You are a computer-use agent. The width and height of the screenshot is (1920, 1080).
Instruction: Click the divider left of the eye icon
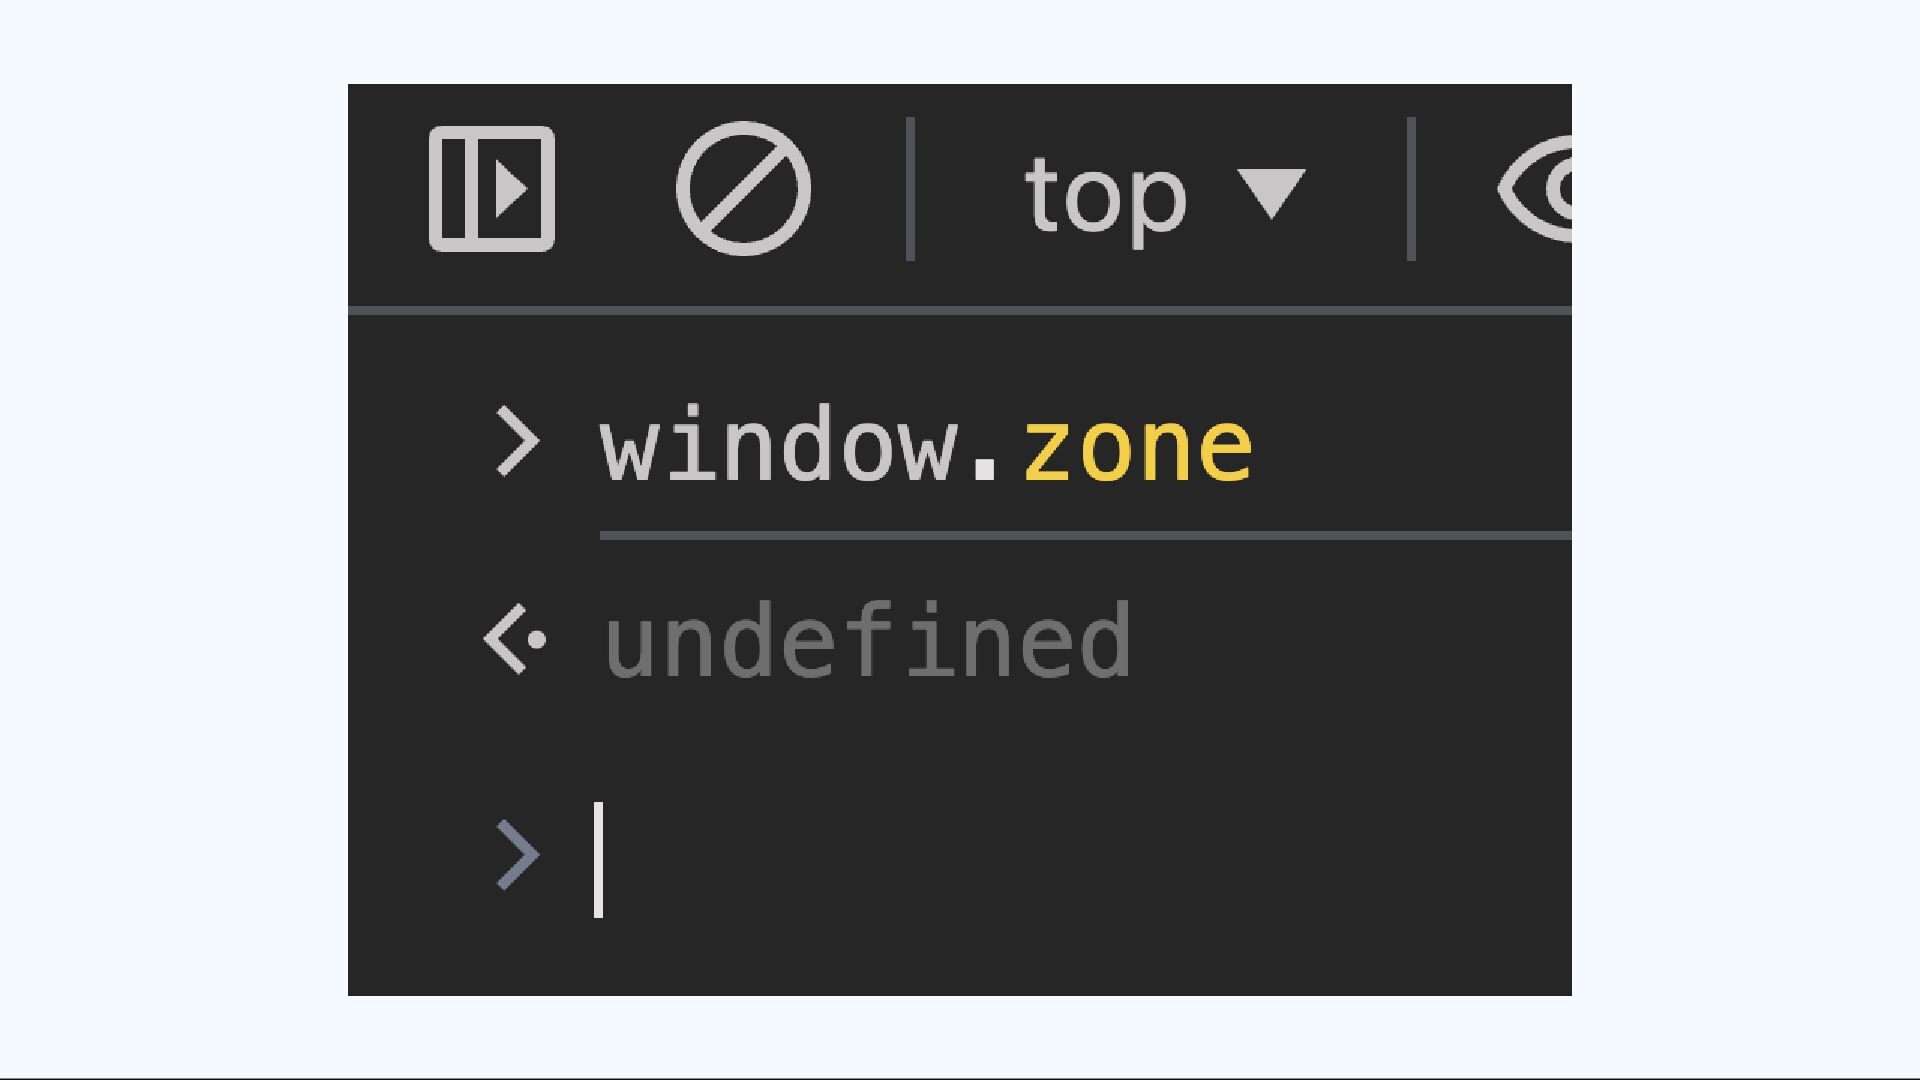coord(1411,189)
